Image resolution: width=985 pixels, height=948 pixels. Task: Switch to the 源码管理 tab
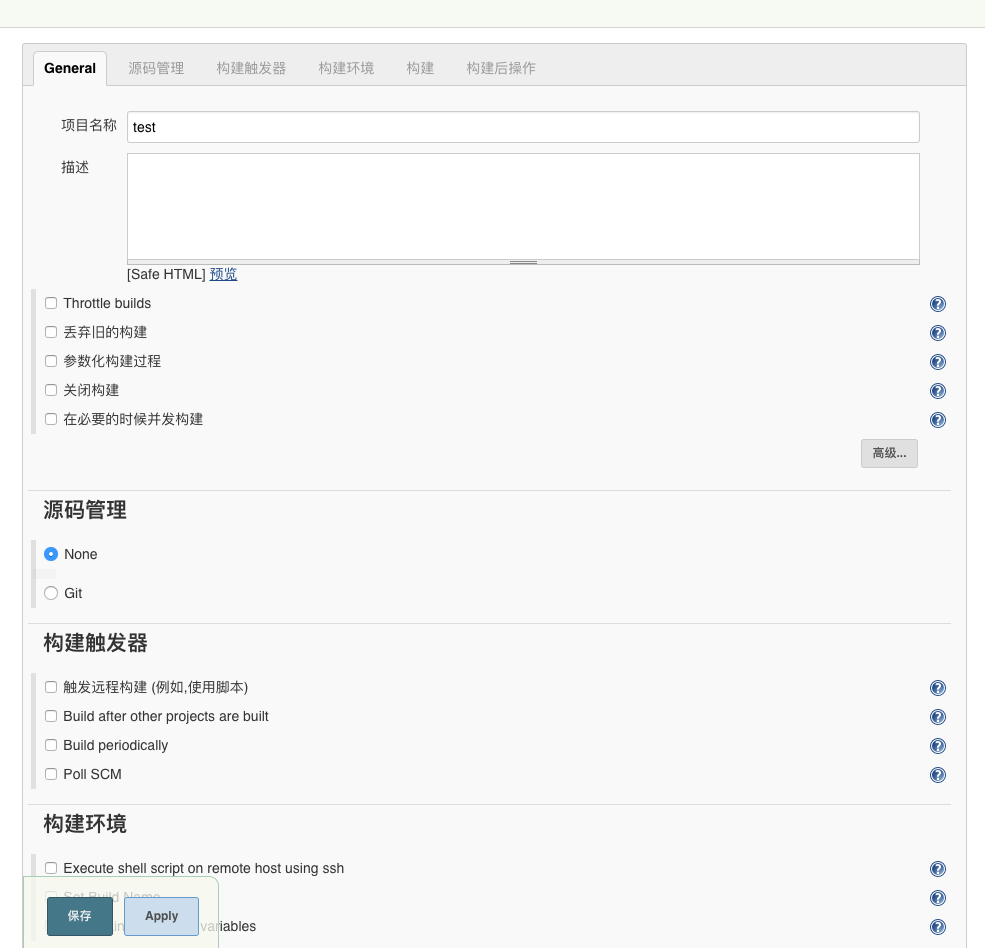coord(156,68)
